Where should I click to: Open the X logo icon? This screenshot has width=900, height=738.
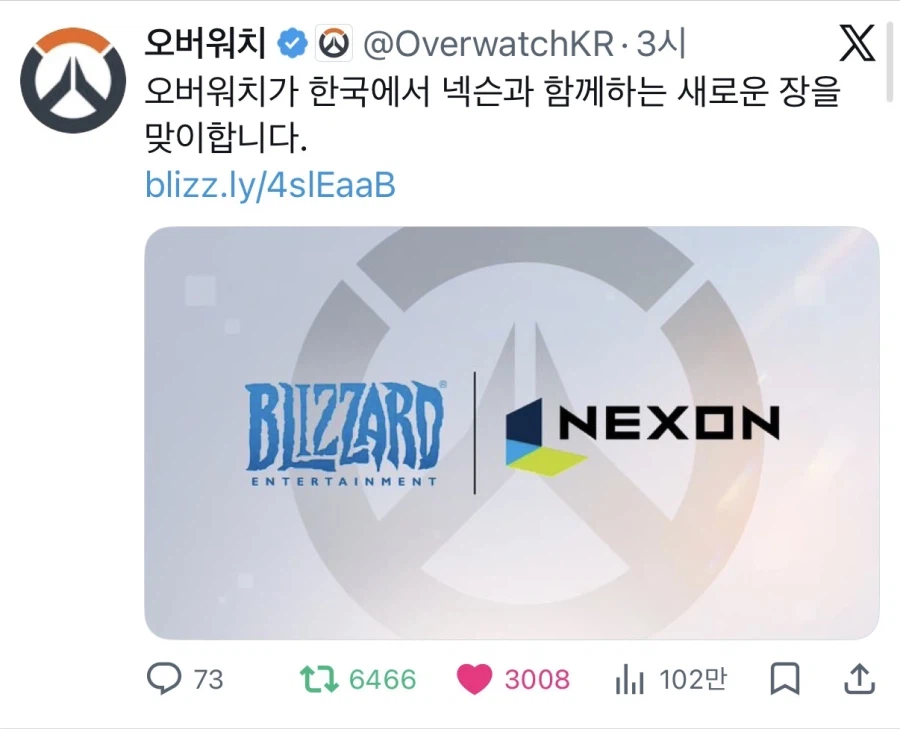(x=856, y=43)
